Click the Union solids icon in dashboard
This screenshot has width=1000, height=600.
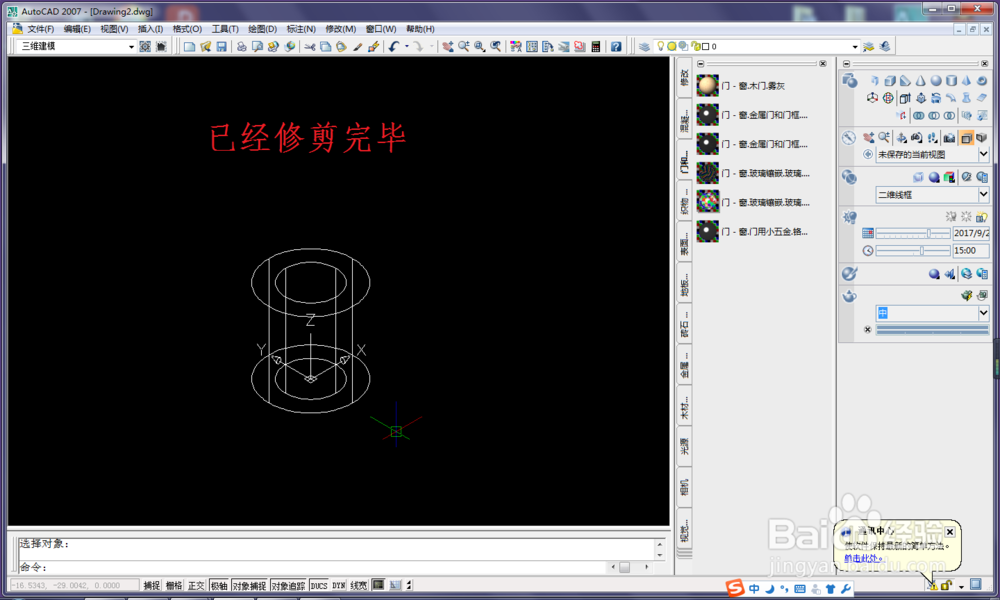pyautogui.click(x=918, y=115)
